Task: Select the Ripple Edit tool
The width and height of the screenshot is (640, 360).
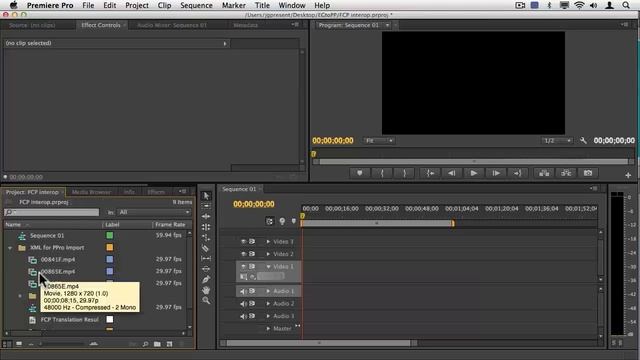Action: [x=206, y=216]
